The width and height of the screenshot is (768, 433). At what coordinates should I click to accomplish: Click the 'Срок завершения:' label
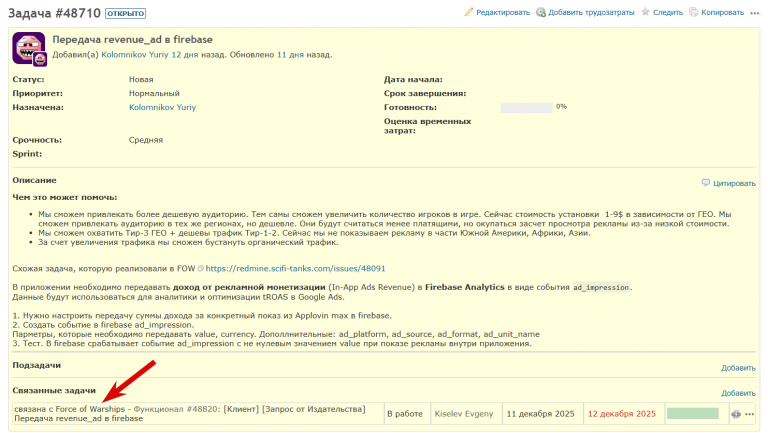[425, 93]
